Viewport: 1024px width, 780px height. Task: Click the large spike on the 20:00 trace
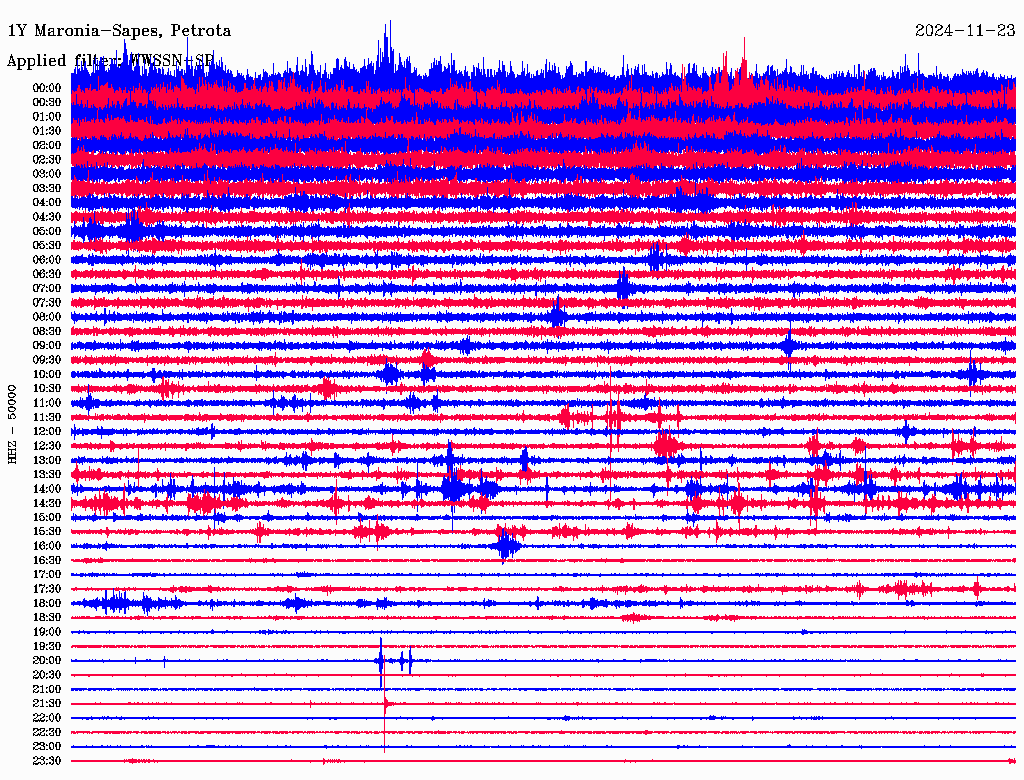click(381, 660)
